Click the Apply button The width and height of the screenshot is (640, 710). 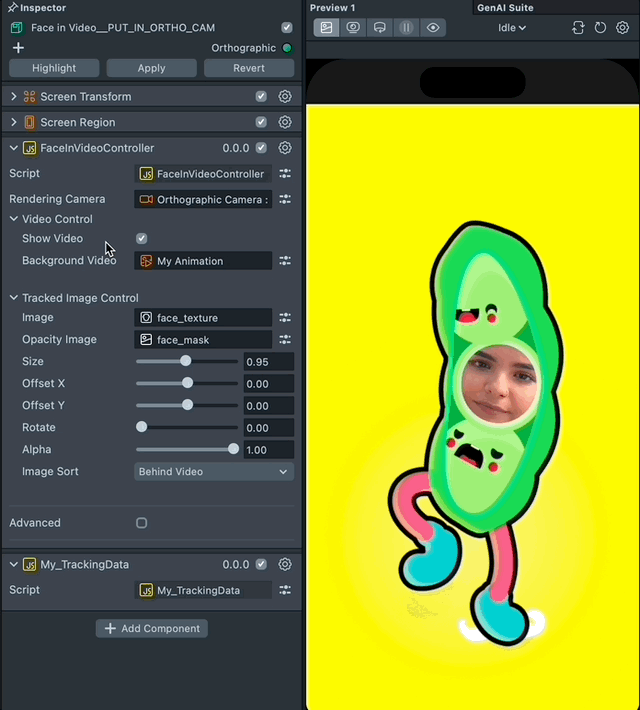151,68
